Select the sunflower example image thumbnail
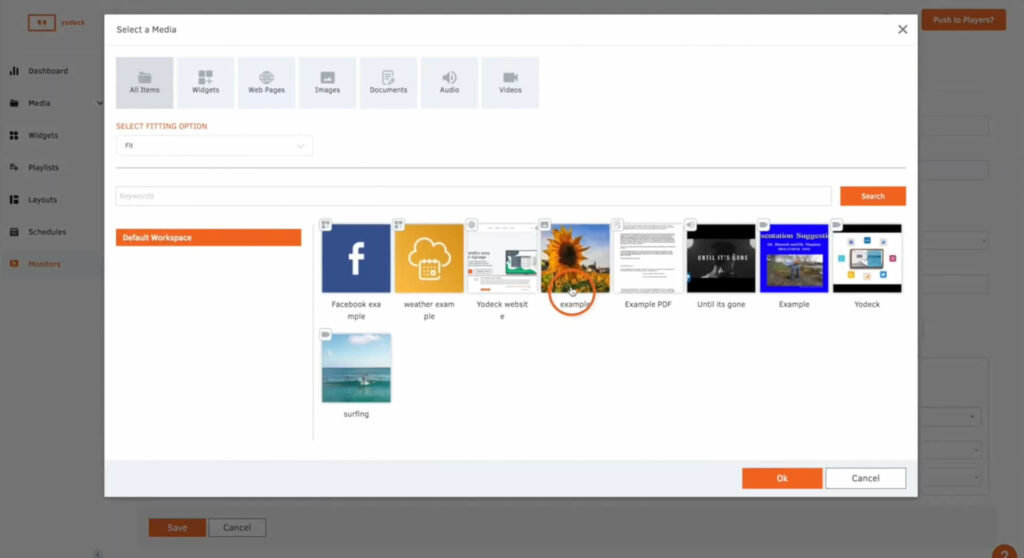The width and height of the screenshot is (1024, 558). click(575, 258)
